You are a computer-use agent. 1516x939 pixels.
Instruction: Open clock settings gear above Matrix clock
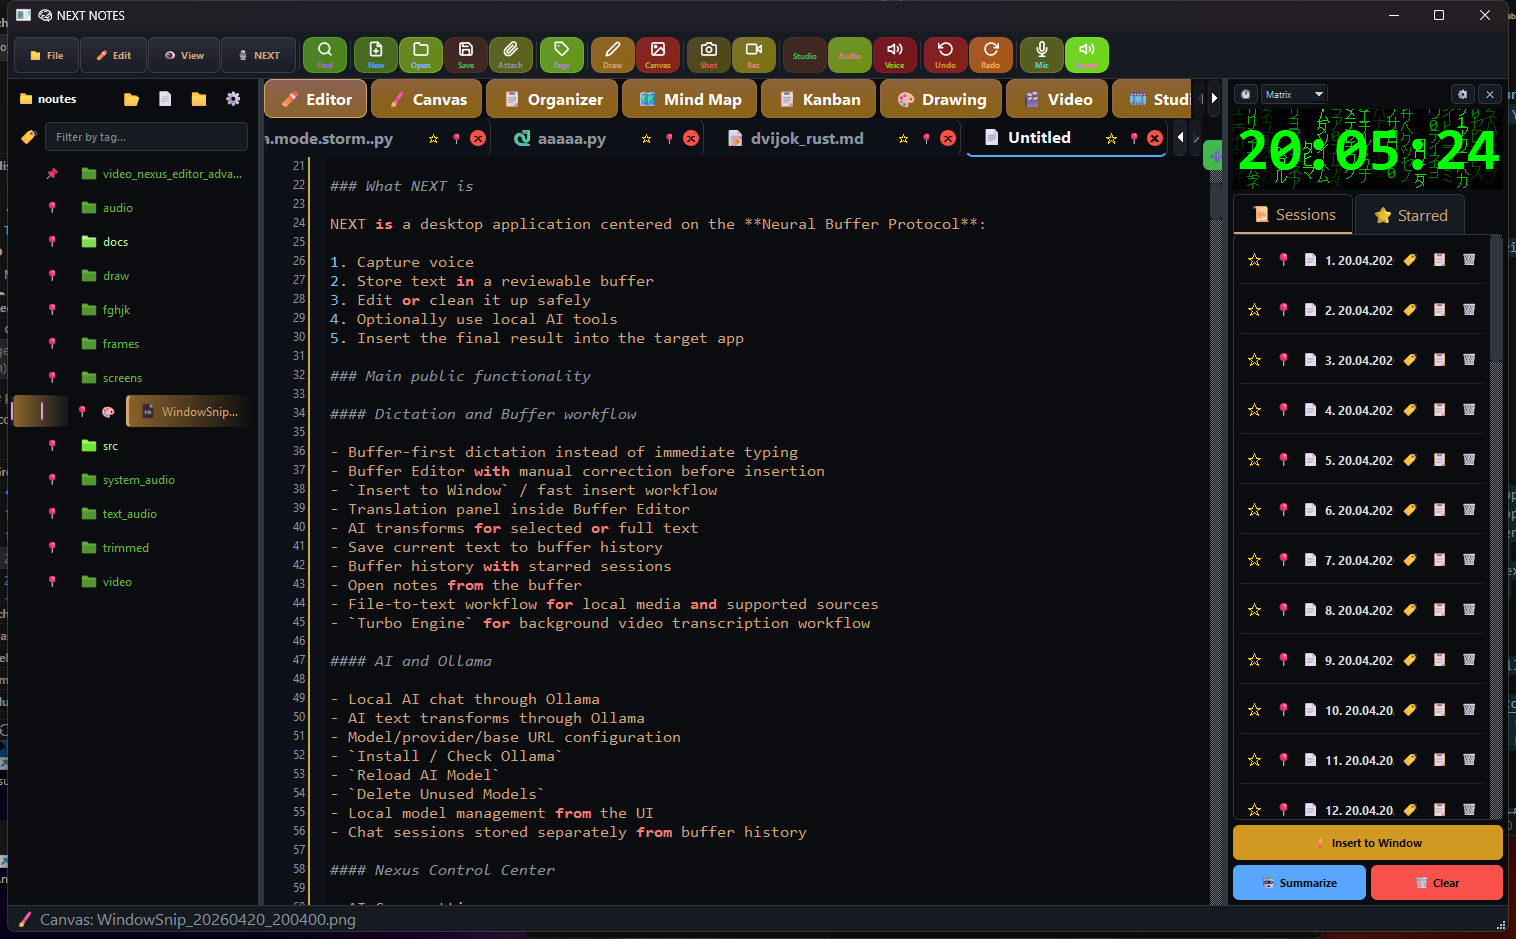point(1463,94)
